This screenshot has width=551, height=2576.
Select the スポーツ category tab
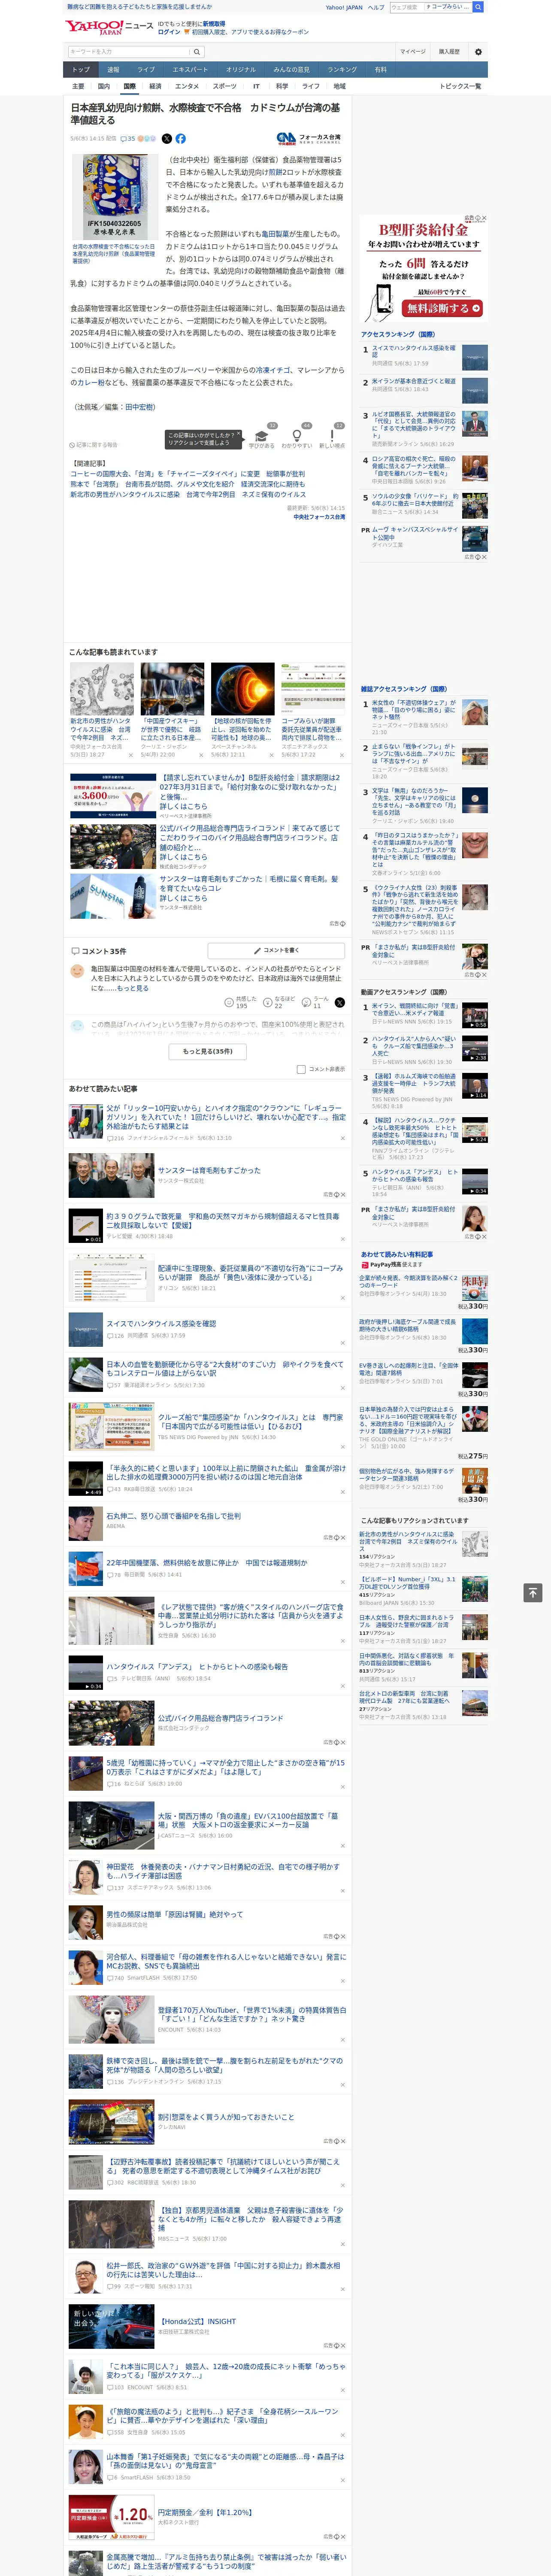click(224, 86)
